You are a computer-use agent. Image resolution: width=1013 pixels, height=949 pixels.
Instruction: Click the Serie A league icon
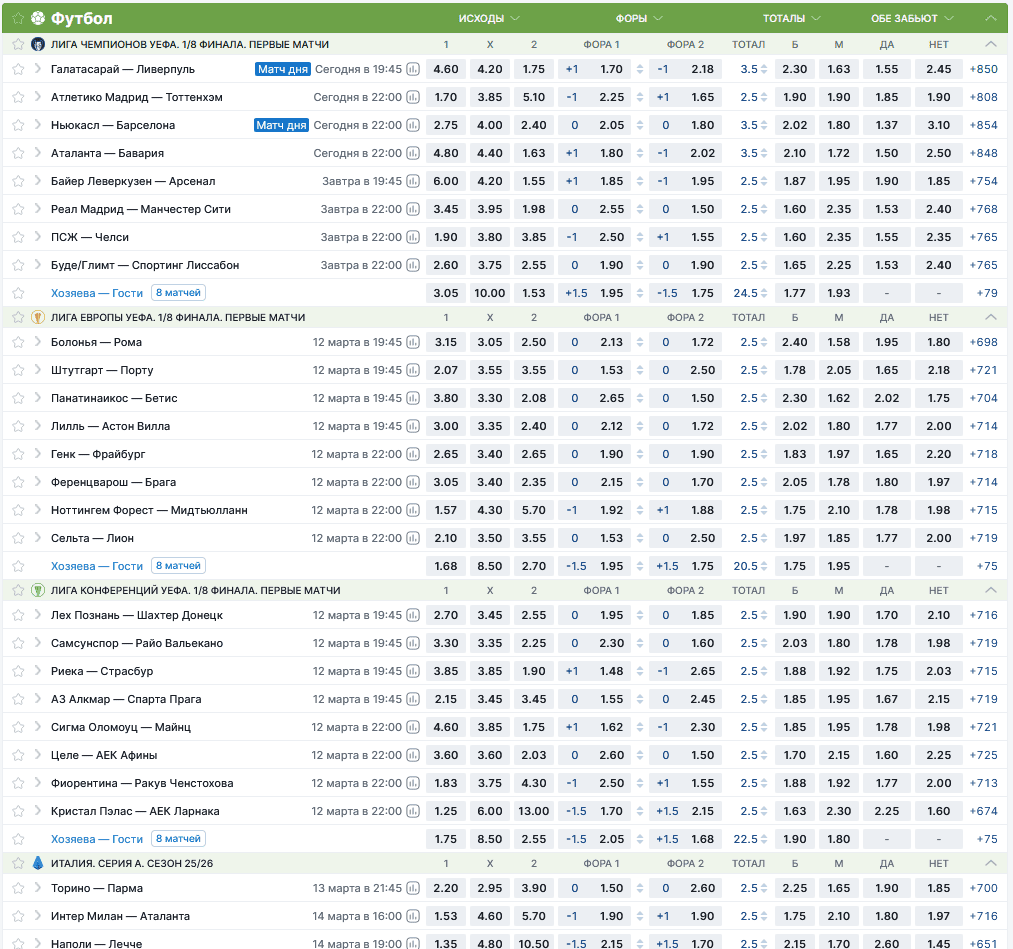coord(38,863)
